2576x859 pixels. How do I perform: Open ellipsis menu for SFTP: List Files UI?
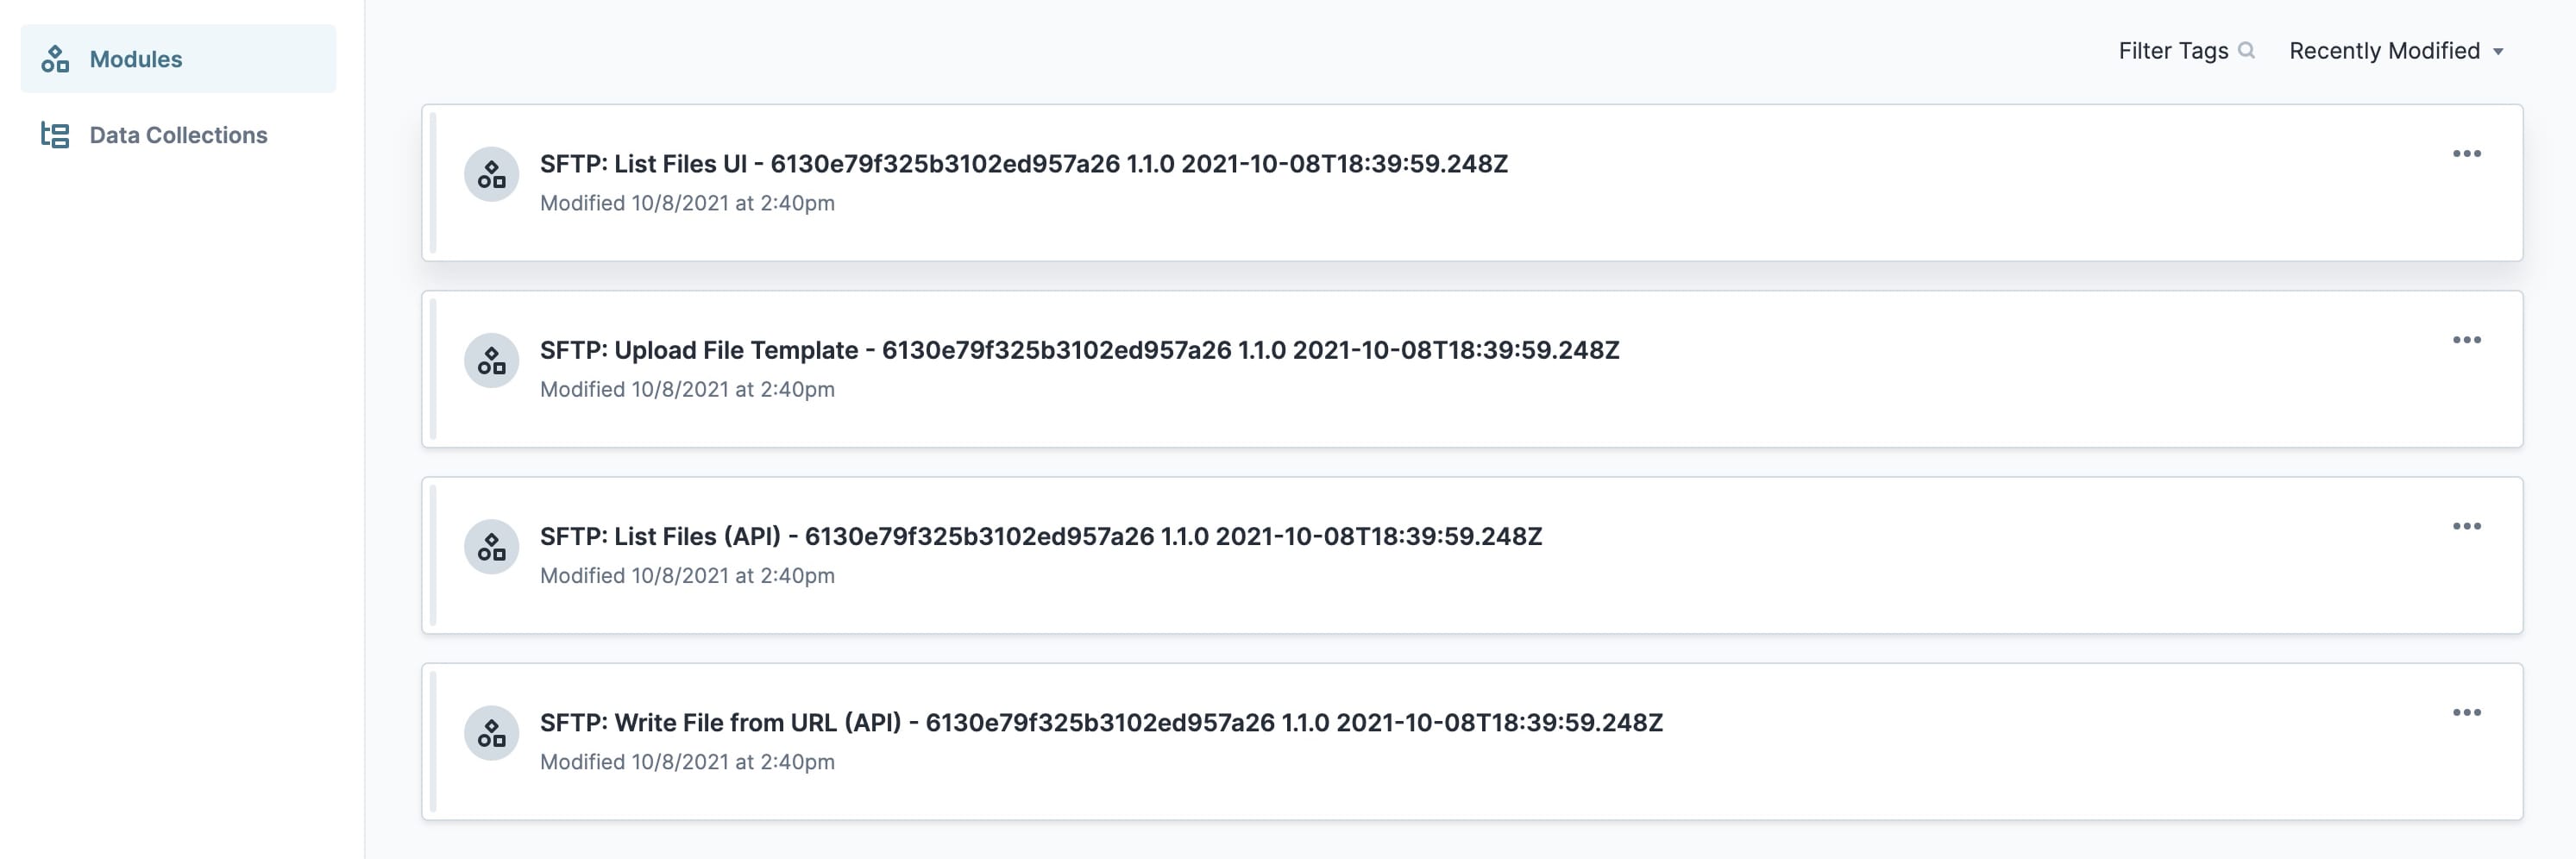(x=2466, y=153)
